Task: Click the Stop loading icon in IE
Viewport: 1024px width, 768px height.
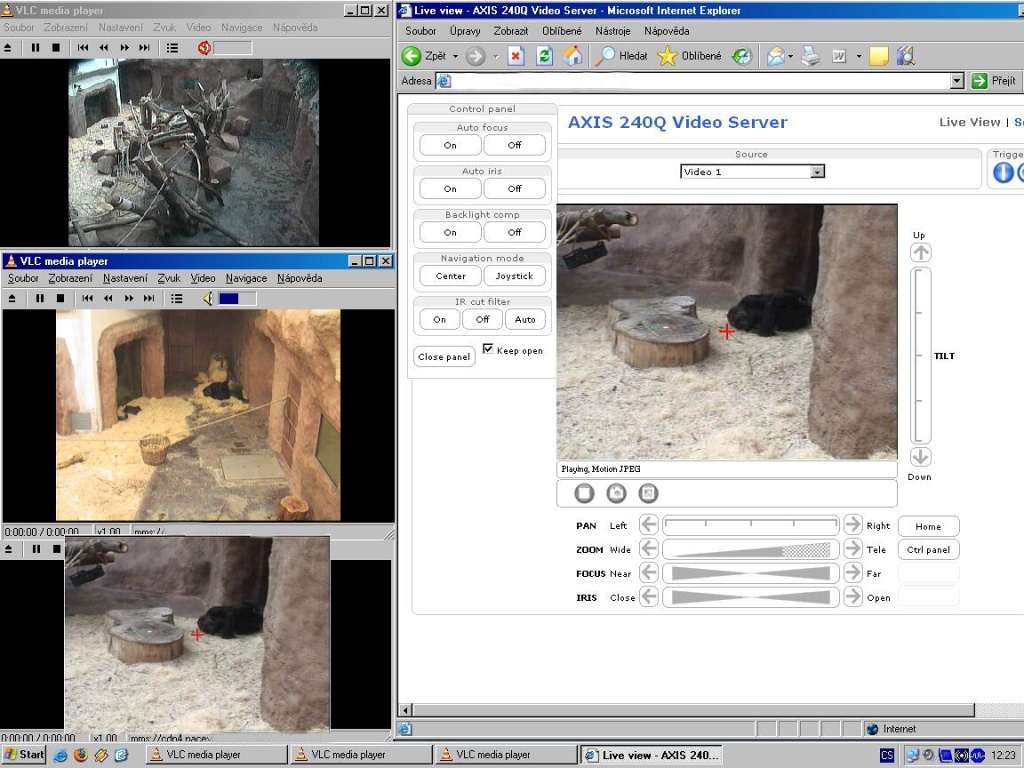Action: tap(516, 56)
